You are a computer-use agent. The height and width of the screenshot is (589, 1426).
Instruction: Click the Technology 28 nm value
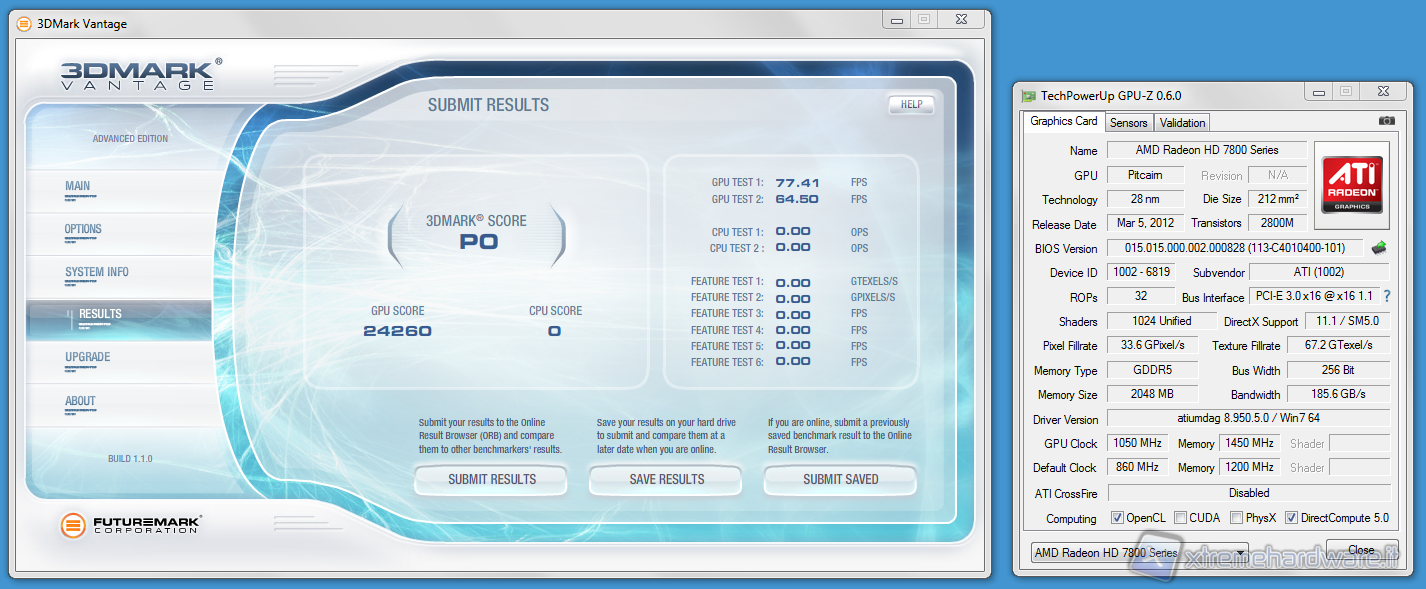point(1145,199)
